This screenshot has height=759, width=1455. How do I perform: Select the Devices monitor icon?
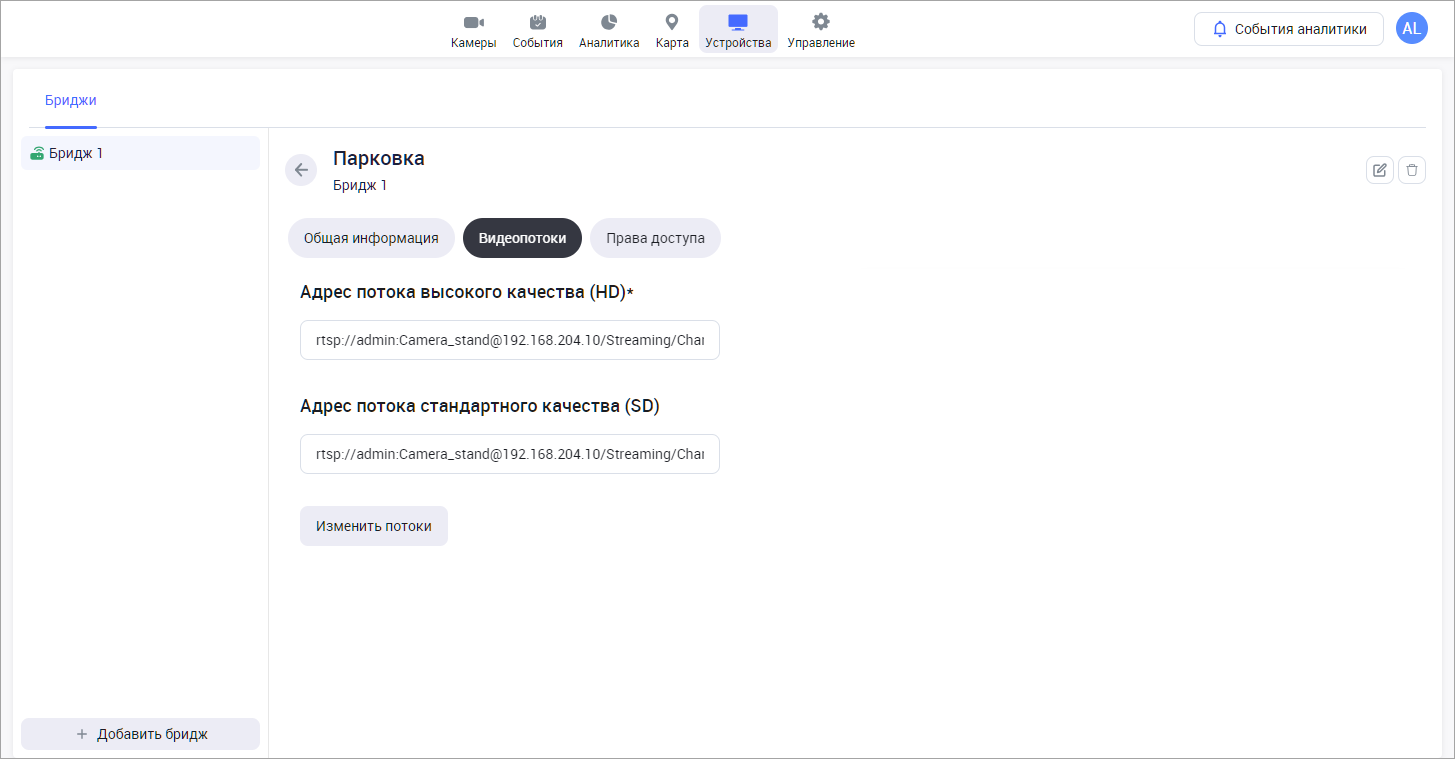pos(738,23)
